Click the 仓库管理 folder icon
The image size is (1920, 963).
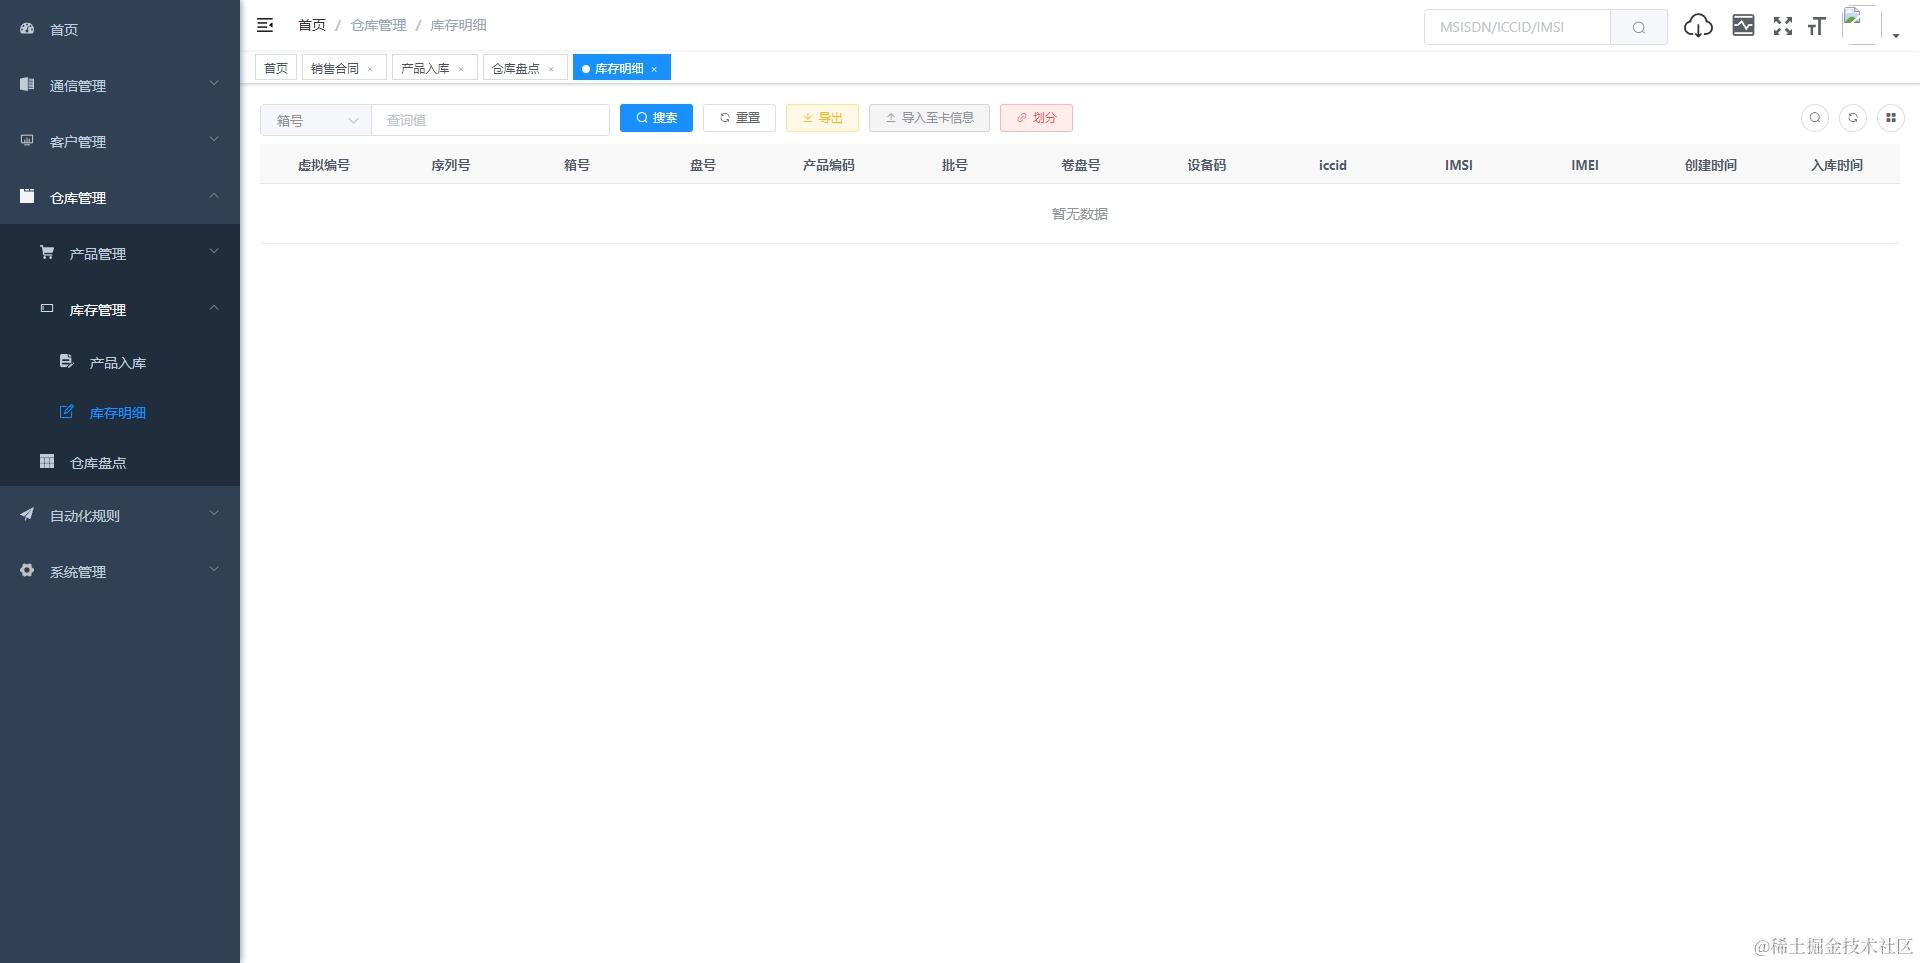27,197
